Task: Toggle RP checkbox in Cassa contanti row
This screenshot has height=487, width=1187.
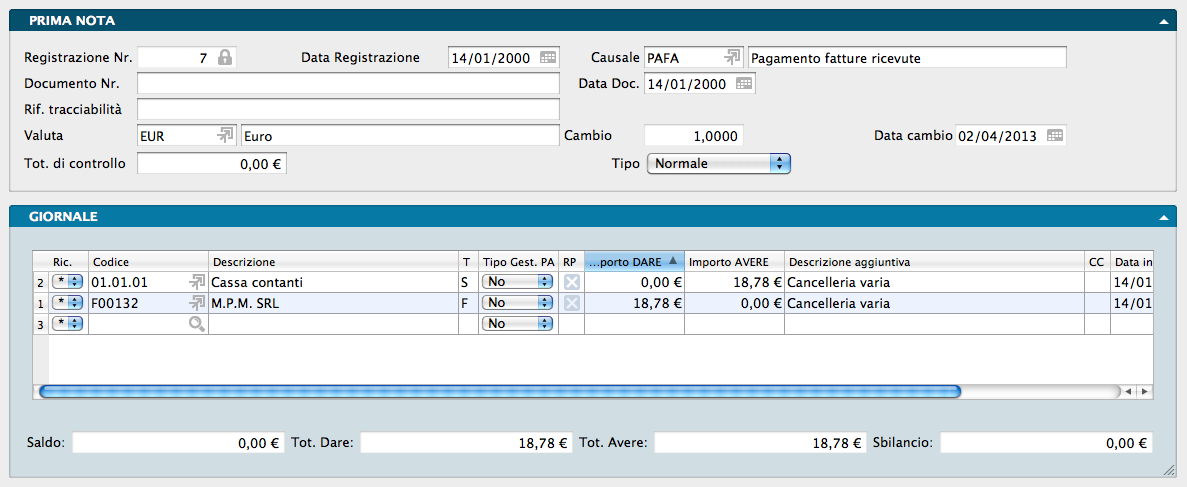Action: tap(571, 283)
